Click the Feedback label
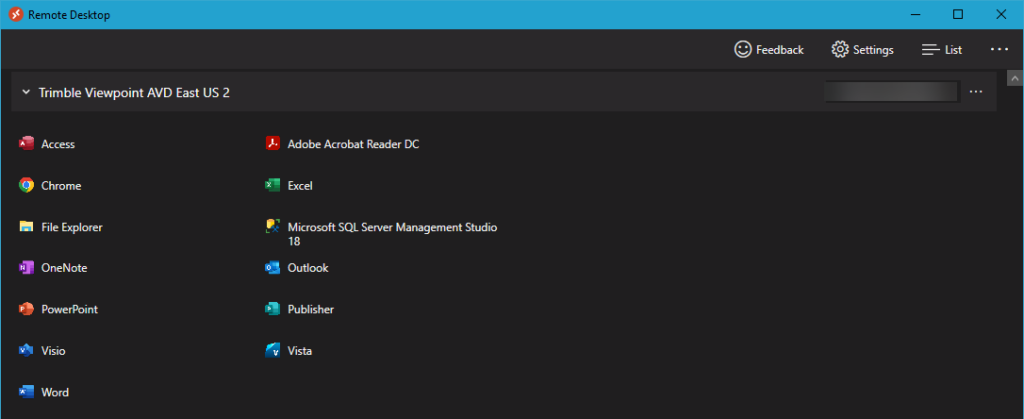This screenshot has width=1024, height=419. coord(780,50)
